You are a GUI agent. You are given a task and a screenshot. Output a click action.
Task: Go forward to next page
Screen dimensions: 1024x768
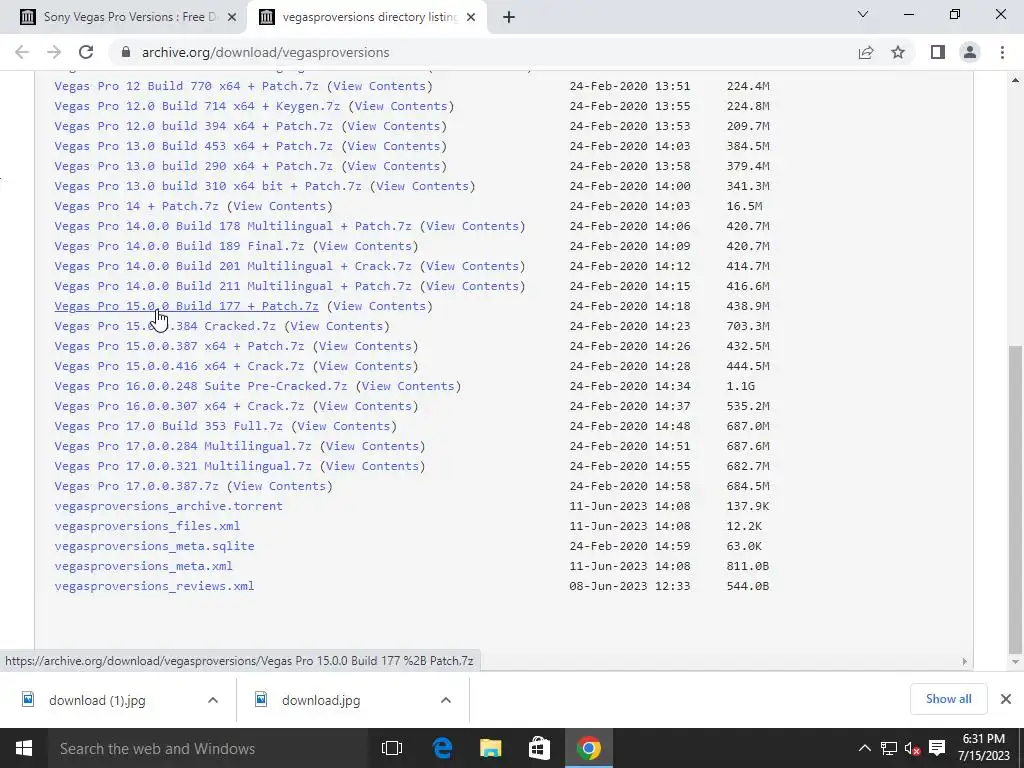pyautogui.click(x=54, y=52)
